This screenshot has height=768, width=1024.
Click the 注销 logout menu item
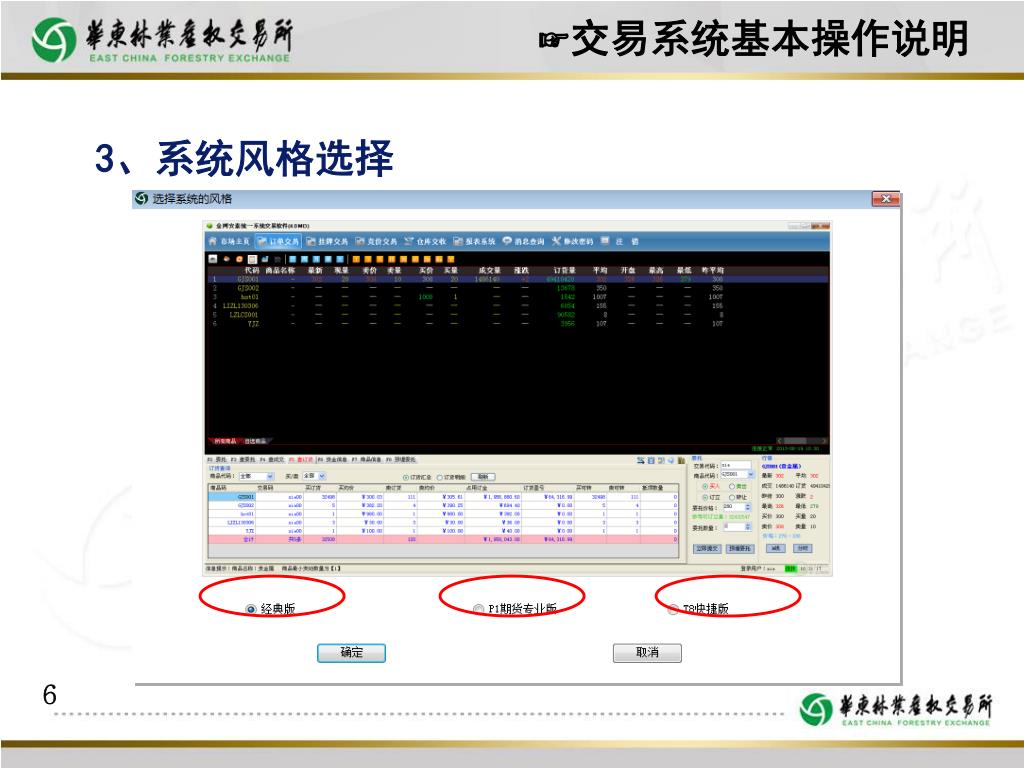[620, 242]
